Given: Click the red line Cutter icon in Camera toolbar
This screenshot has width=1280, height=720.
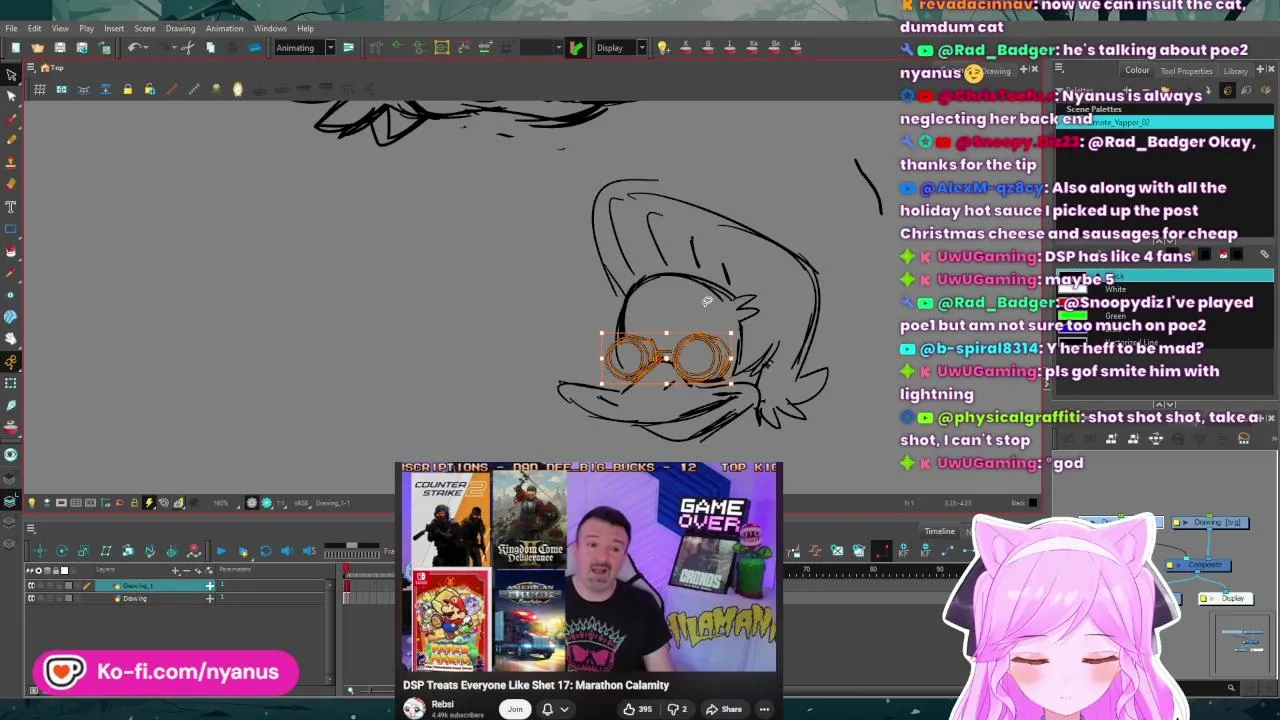Looking at the screenshot, I should point(172,90).
